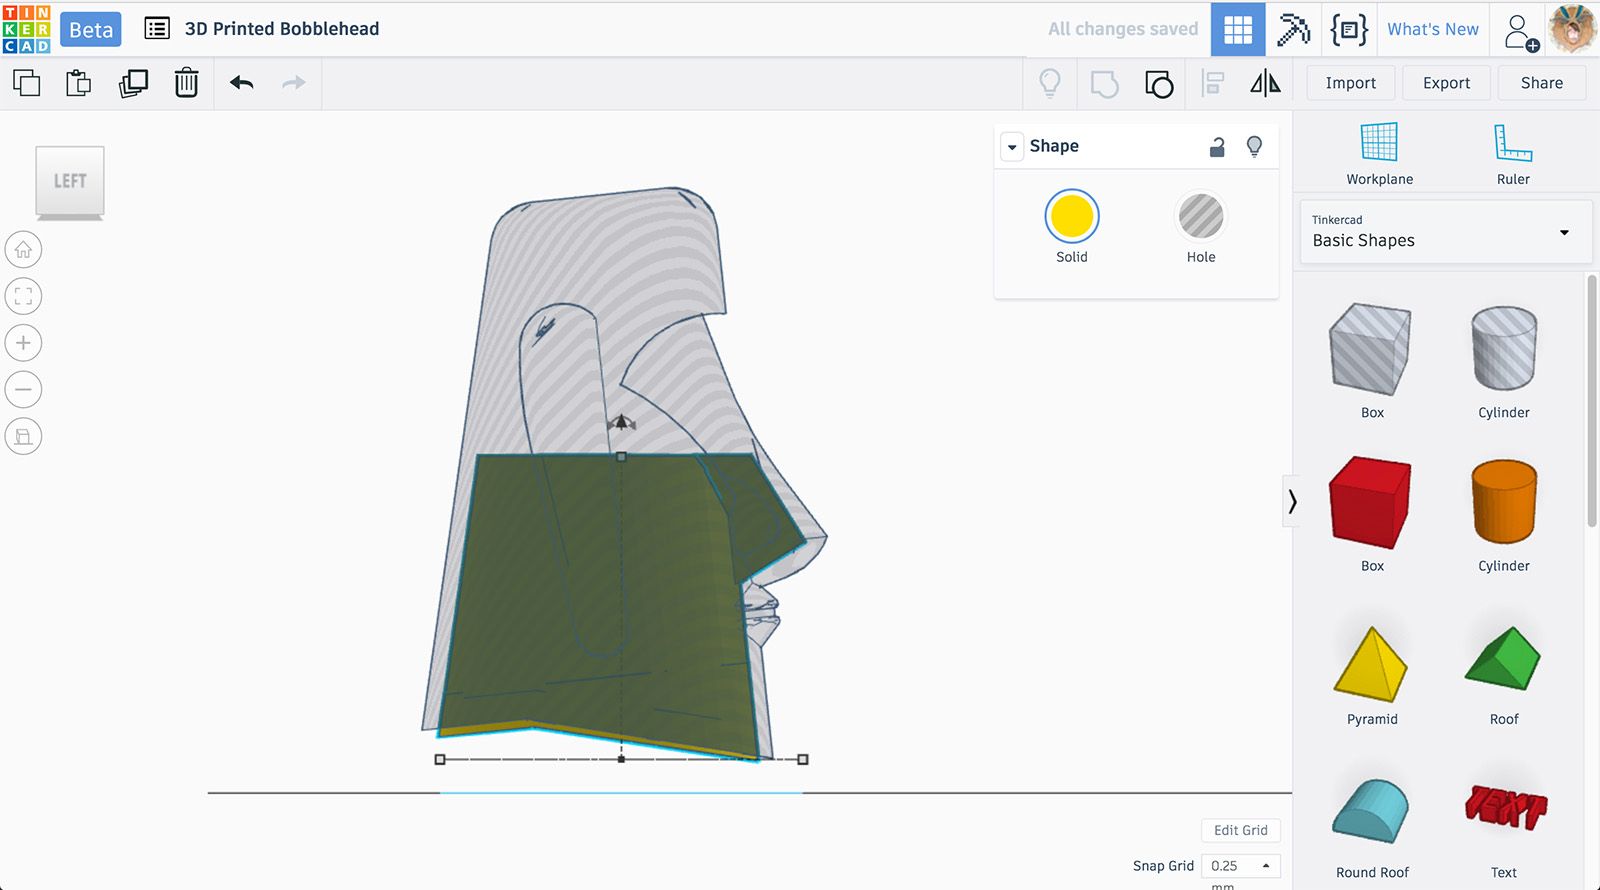Click the Tinkercad logo

point(27,29)
